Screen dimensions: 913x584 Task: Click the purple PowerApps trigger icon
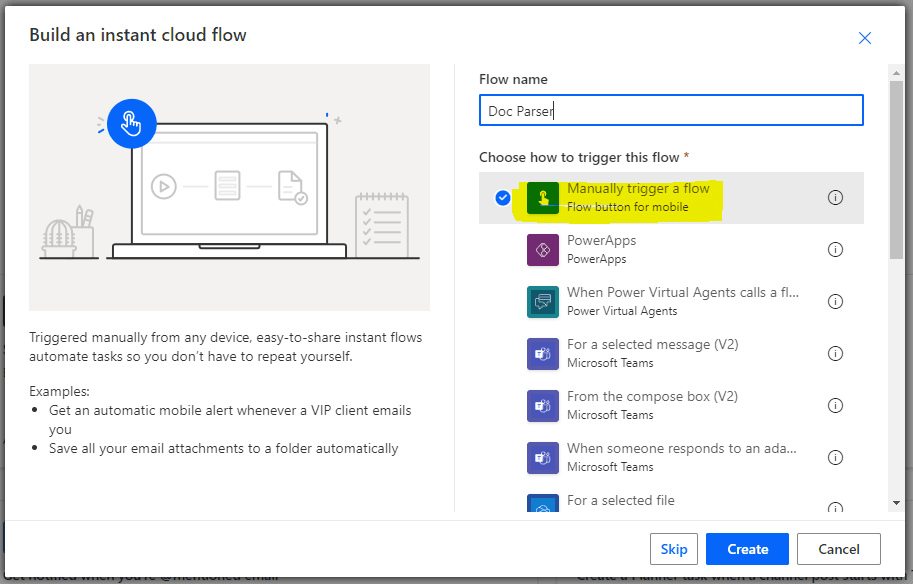[x=543, y=250]
